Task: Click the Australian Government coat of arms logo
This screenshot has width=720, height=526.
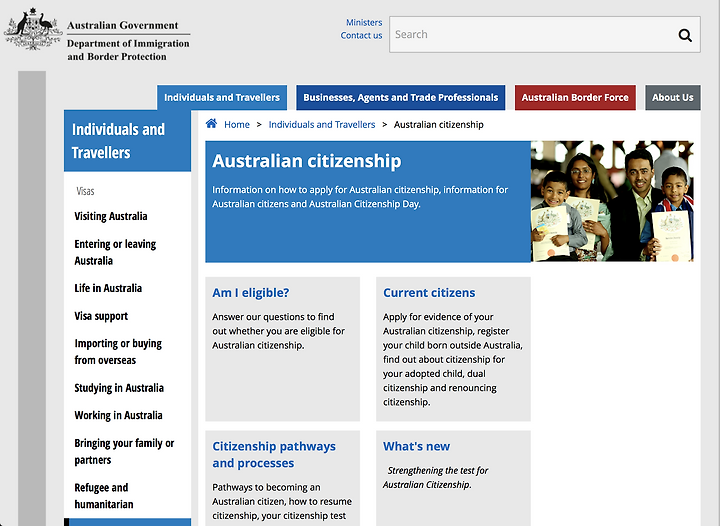Action: point(33,29)
